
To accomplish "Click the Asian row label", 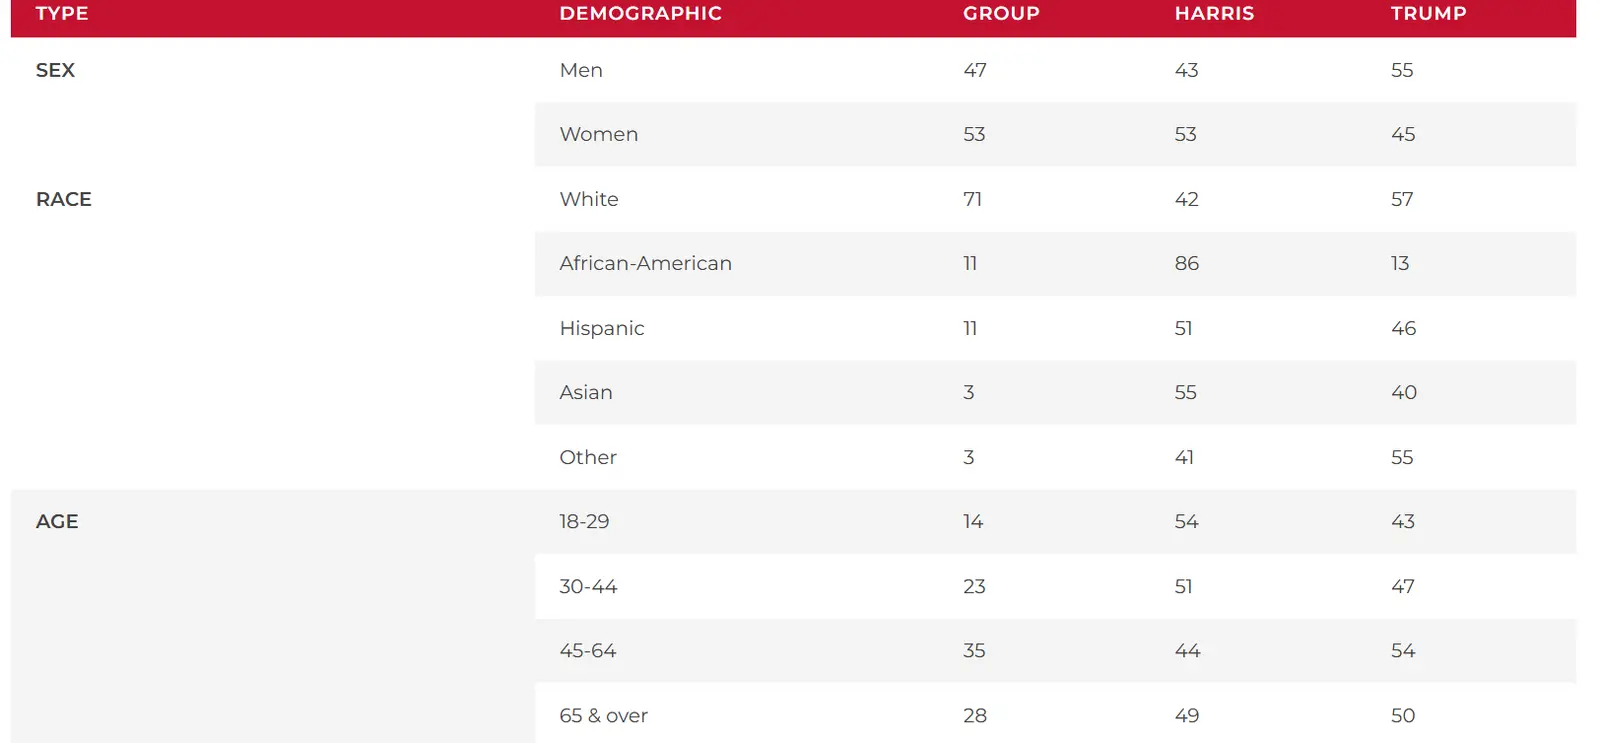I will pyautogui.click(x=586, y=392).
